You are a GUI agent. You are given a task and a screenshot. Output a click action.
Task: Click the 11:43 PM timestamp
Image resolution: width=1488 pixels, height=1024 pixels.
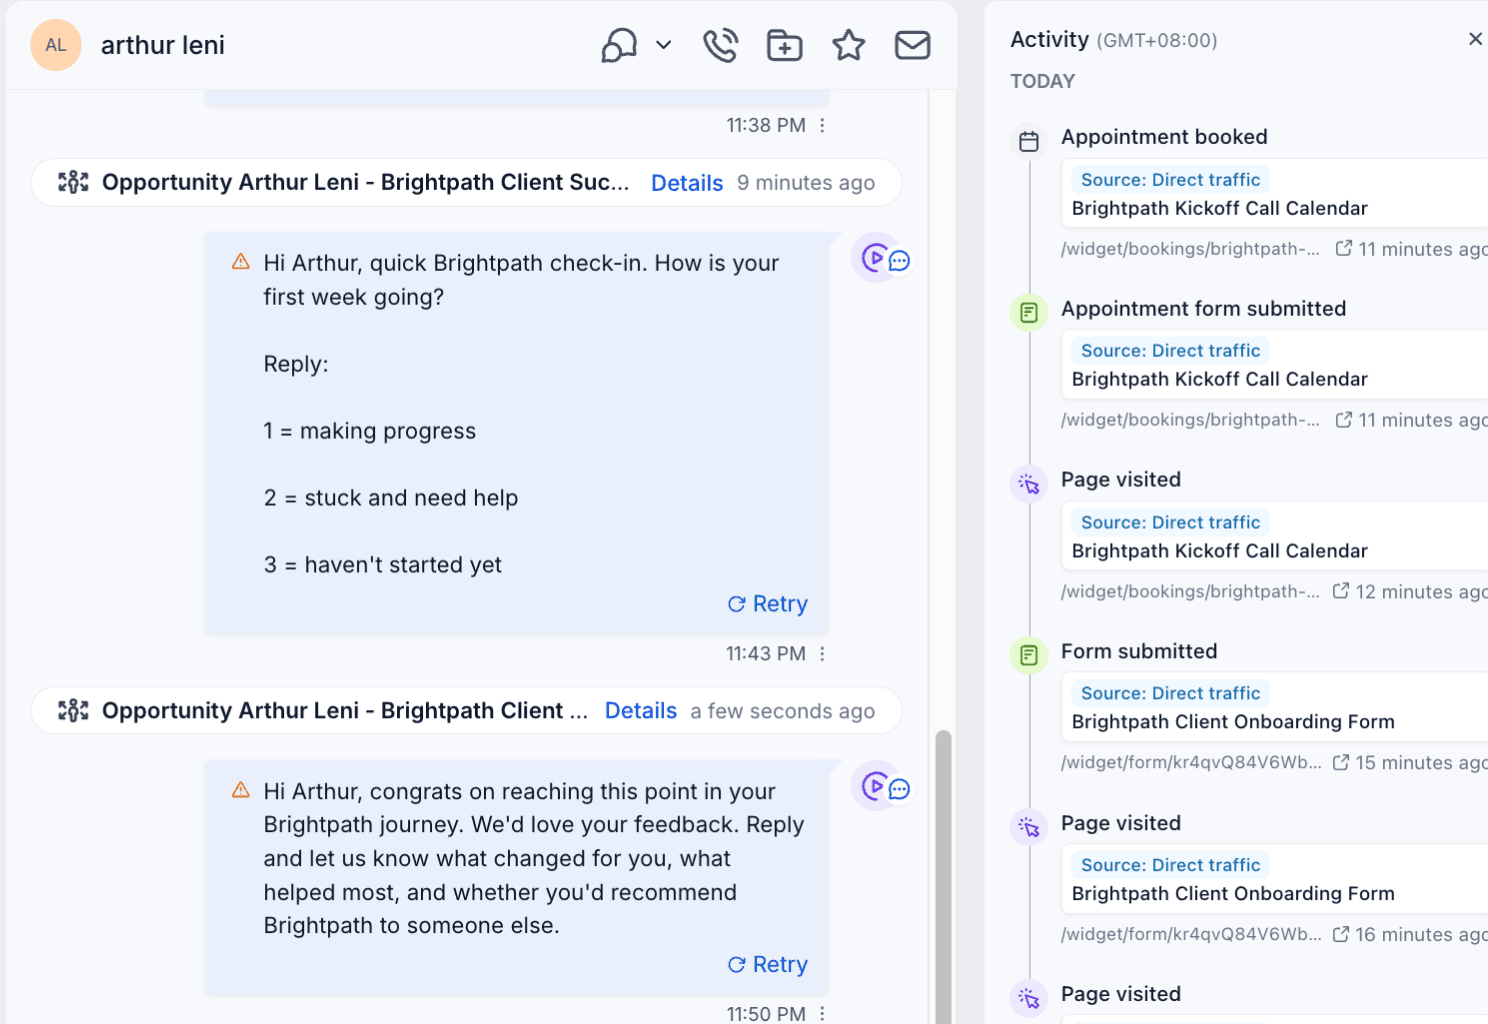pos(765,654)
